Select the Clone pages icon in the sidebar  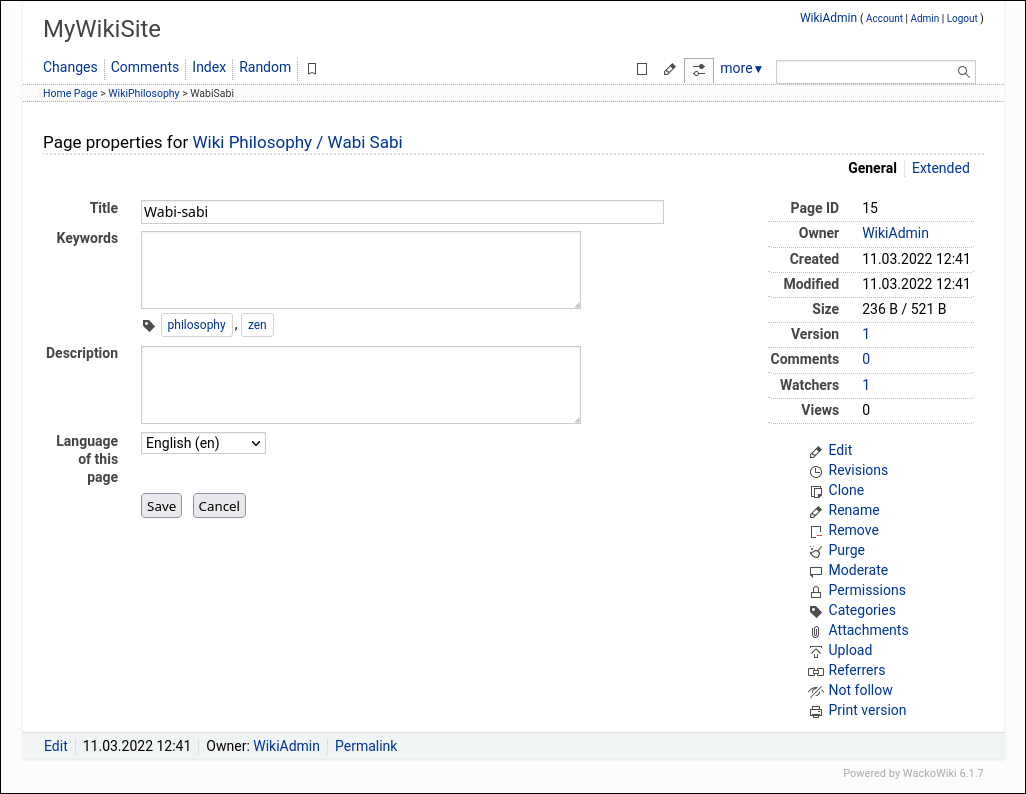pyautogui.click(x=816, y=490)
